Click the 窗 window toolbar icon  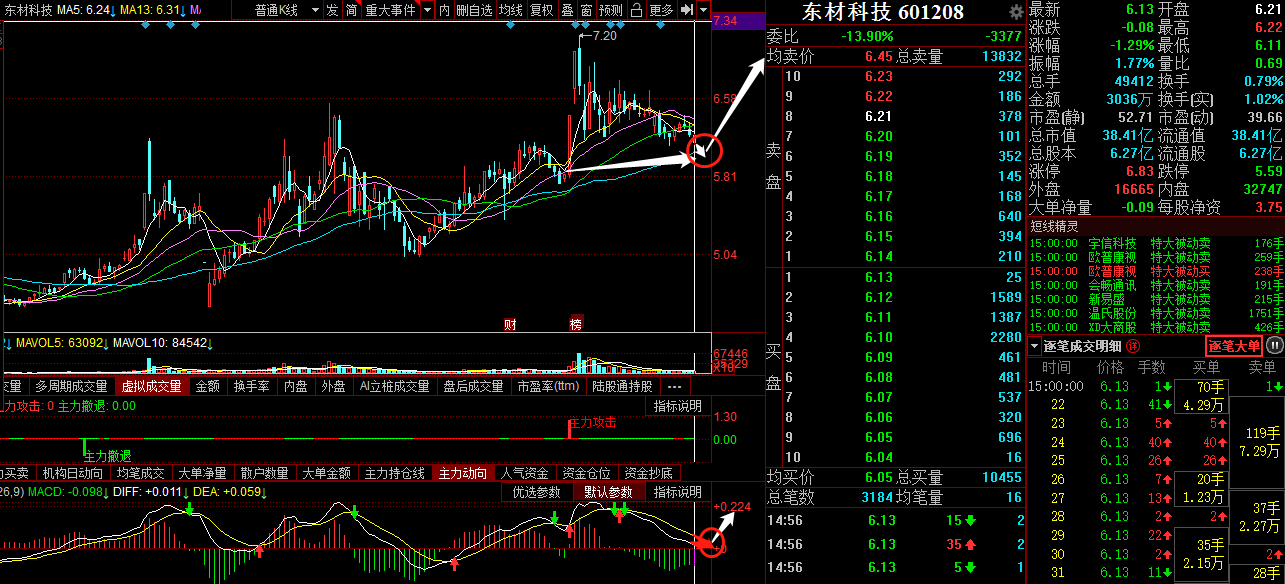coord(585,10)
